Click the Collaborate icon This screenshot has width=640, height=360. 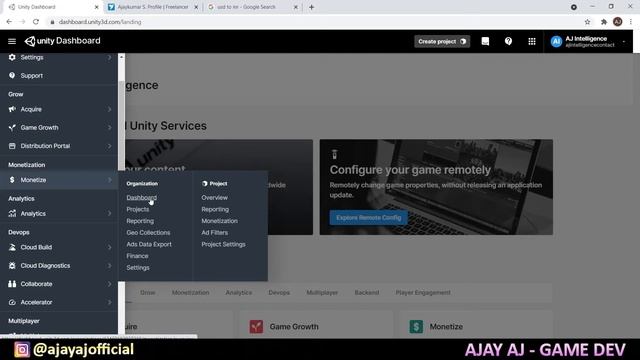tap(12, 284)
